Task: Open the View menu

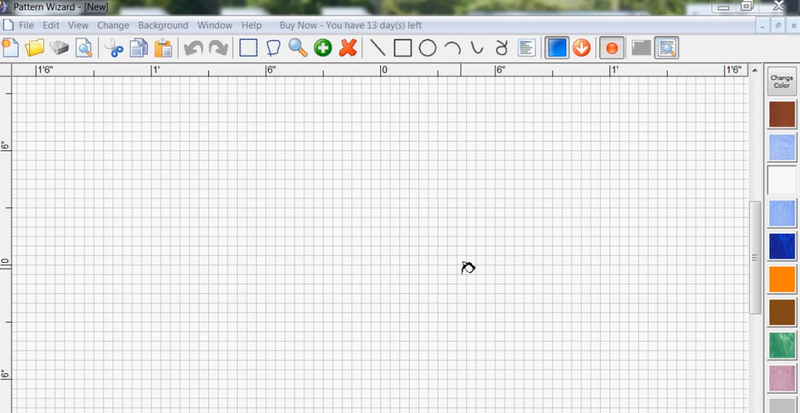Action: (x=78, y=25)
